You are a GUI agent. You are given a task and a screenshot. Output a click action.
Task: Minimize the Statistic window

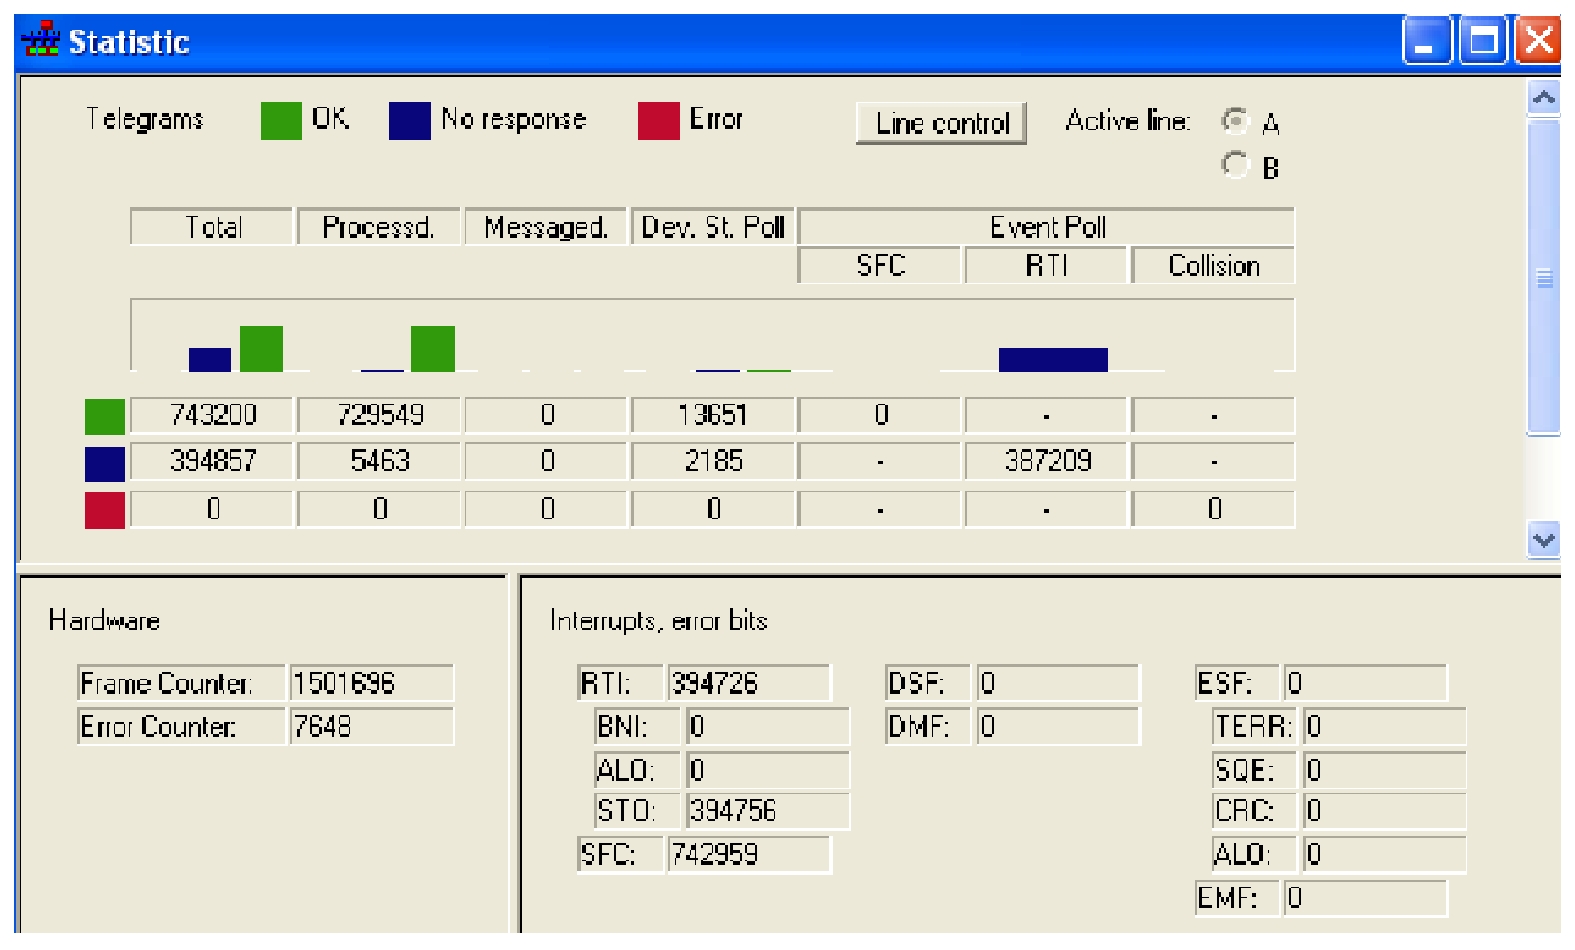[x=1427, y=42]
